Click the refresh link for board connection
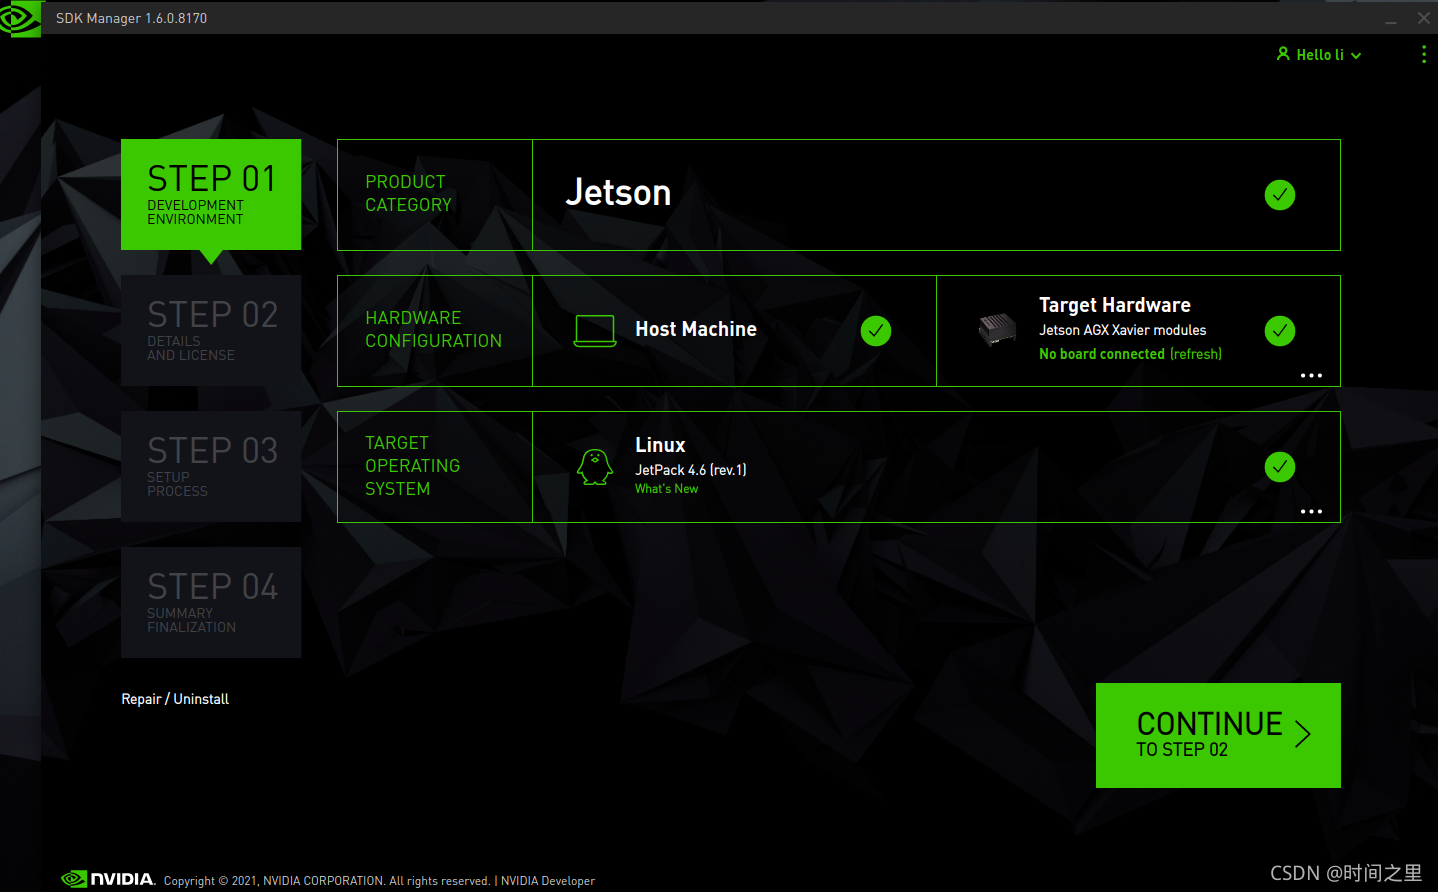Viewport: 1438px width, 892px height. point(1196,354)
